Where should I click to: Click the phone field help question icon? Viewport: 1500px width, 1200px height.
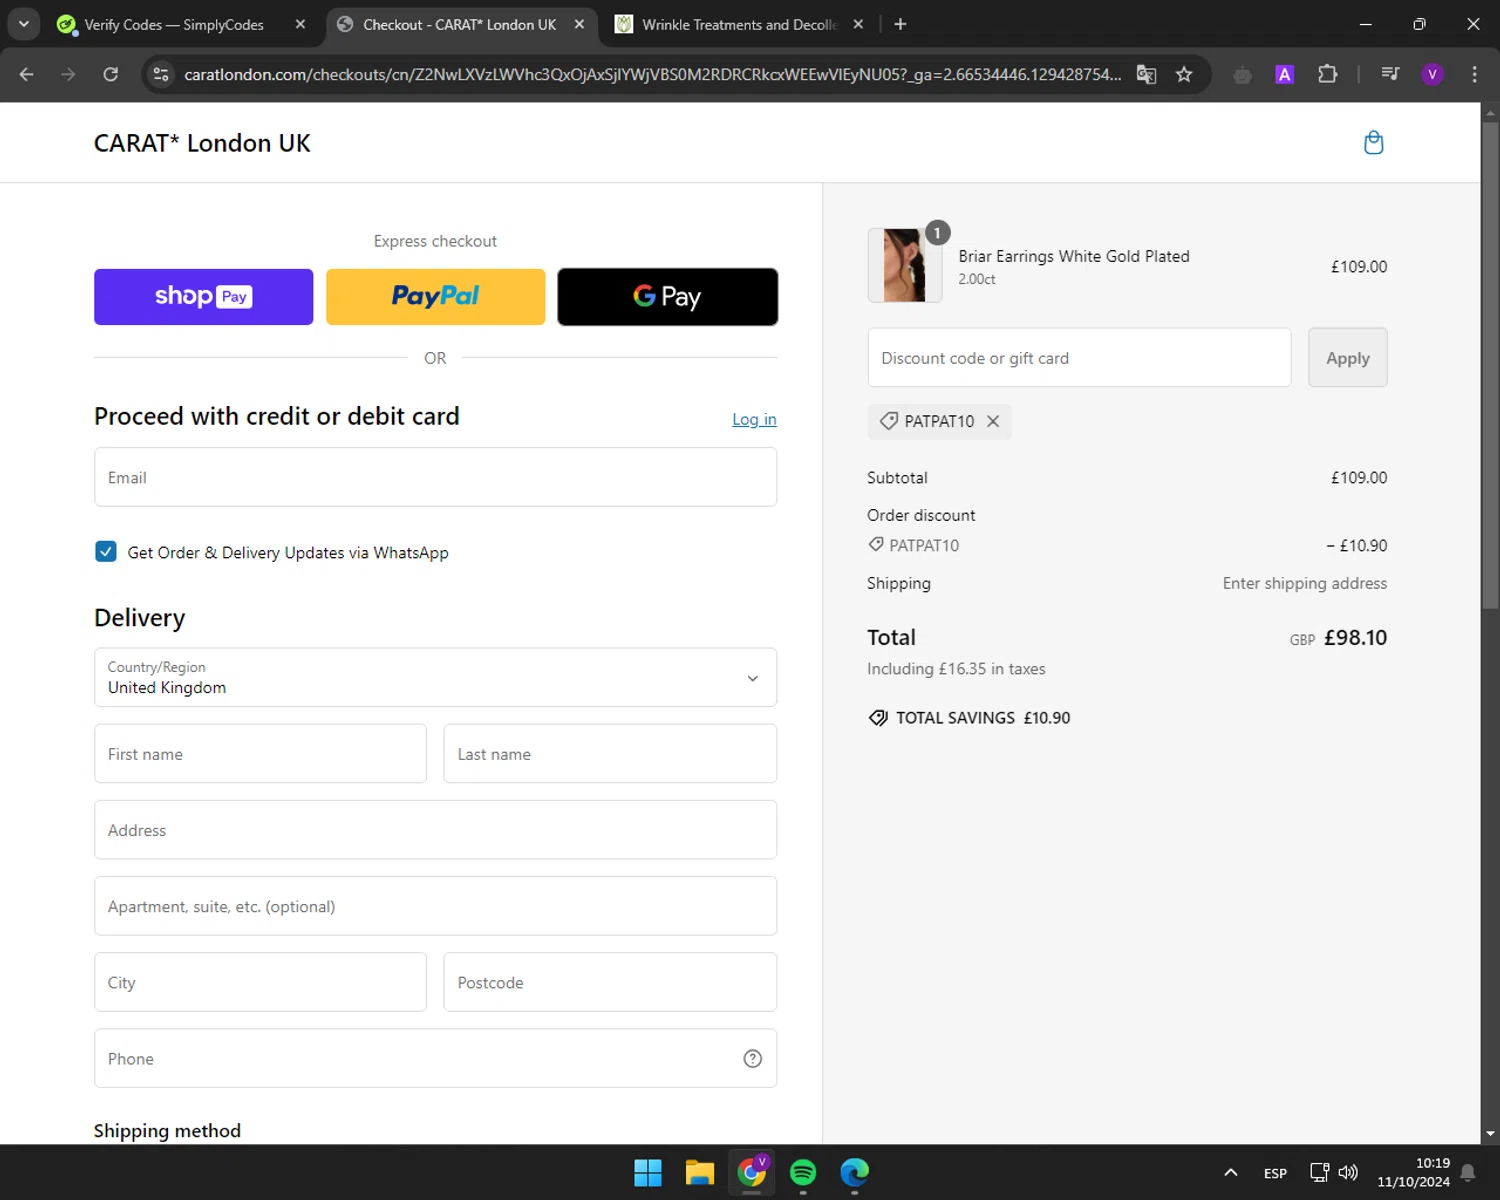752,1059
